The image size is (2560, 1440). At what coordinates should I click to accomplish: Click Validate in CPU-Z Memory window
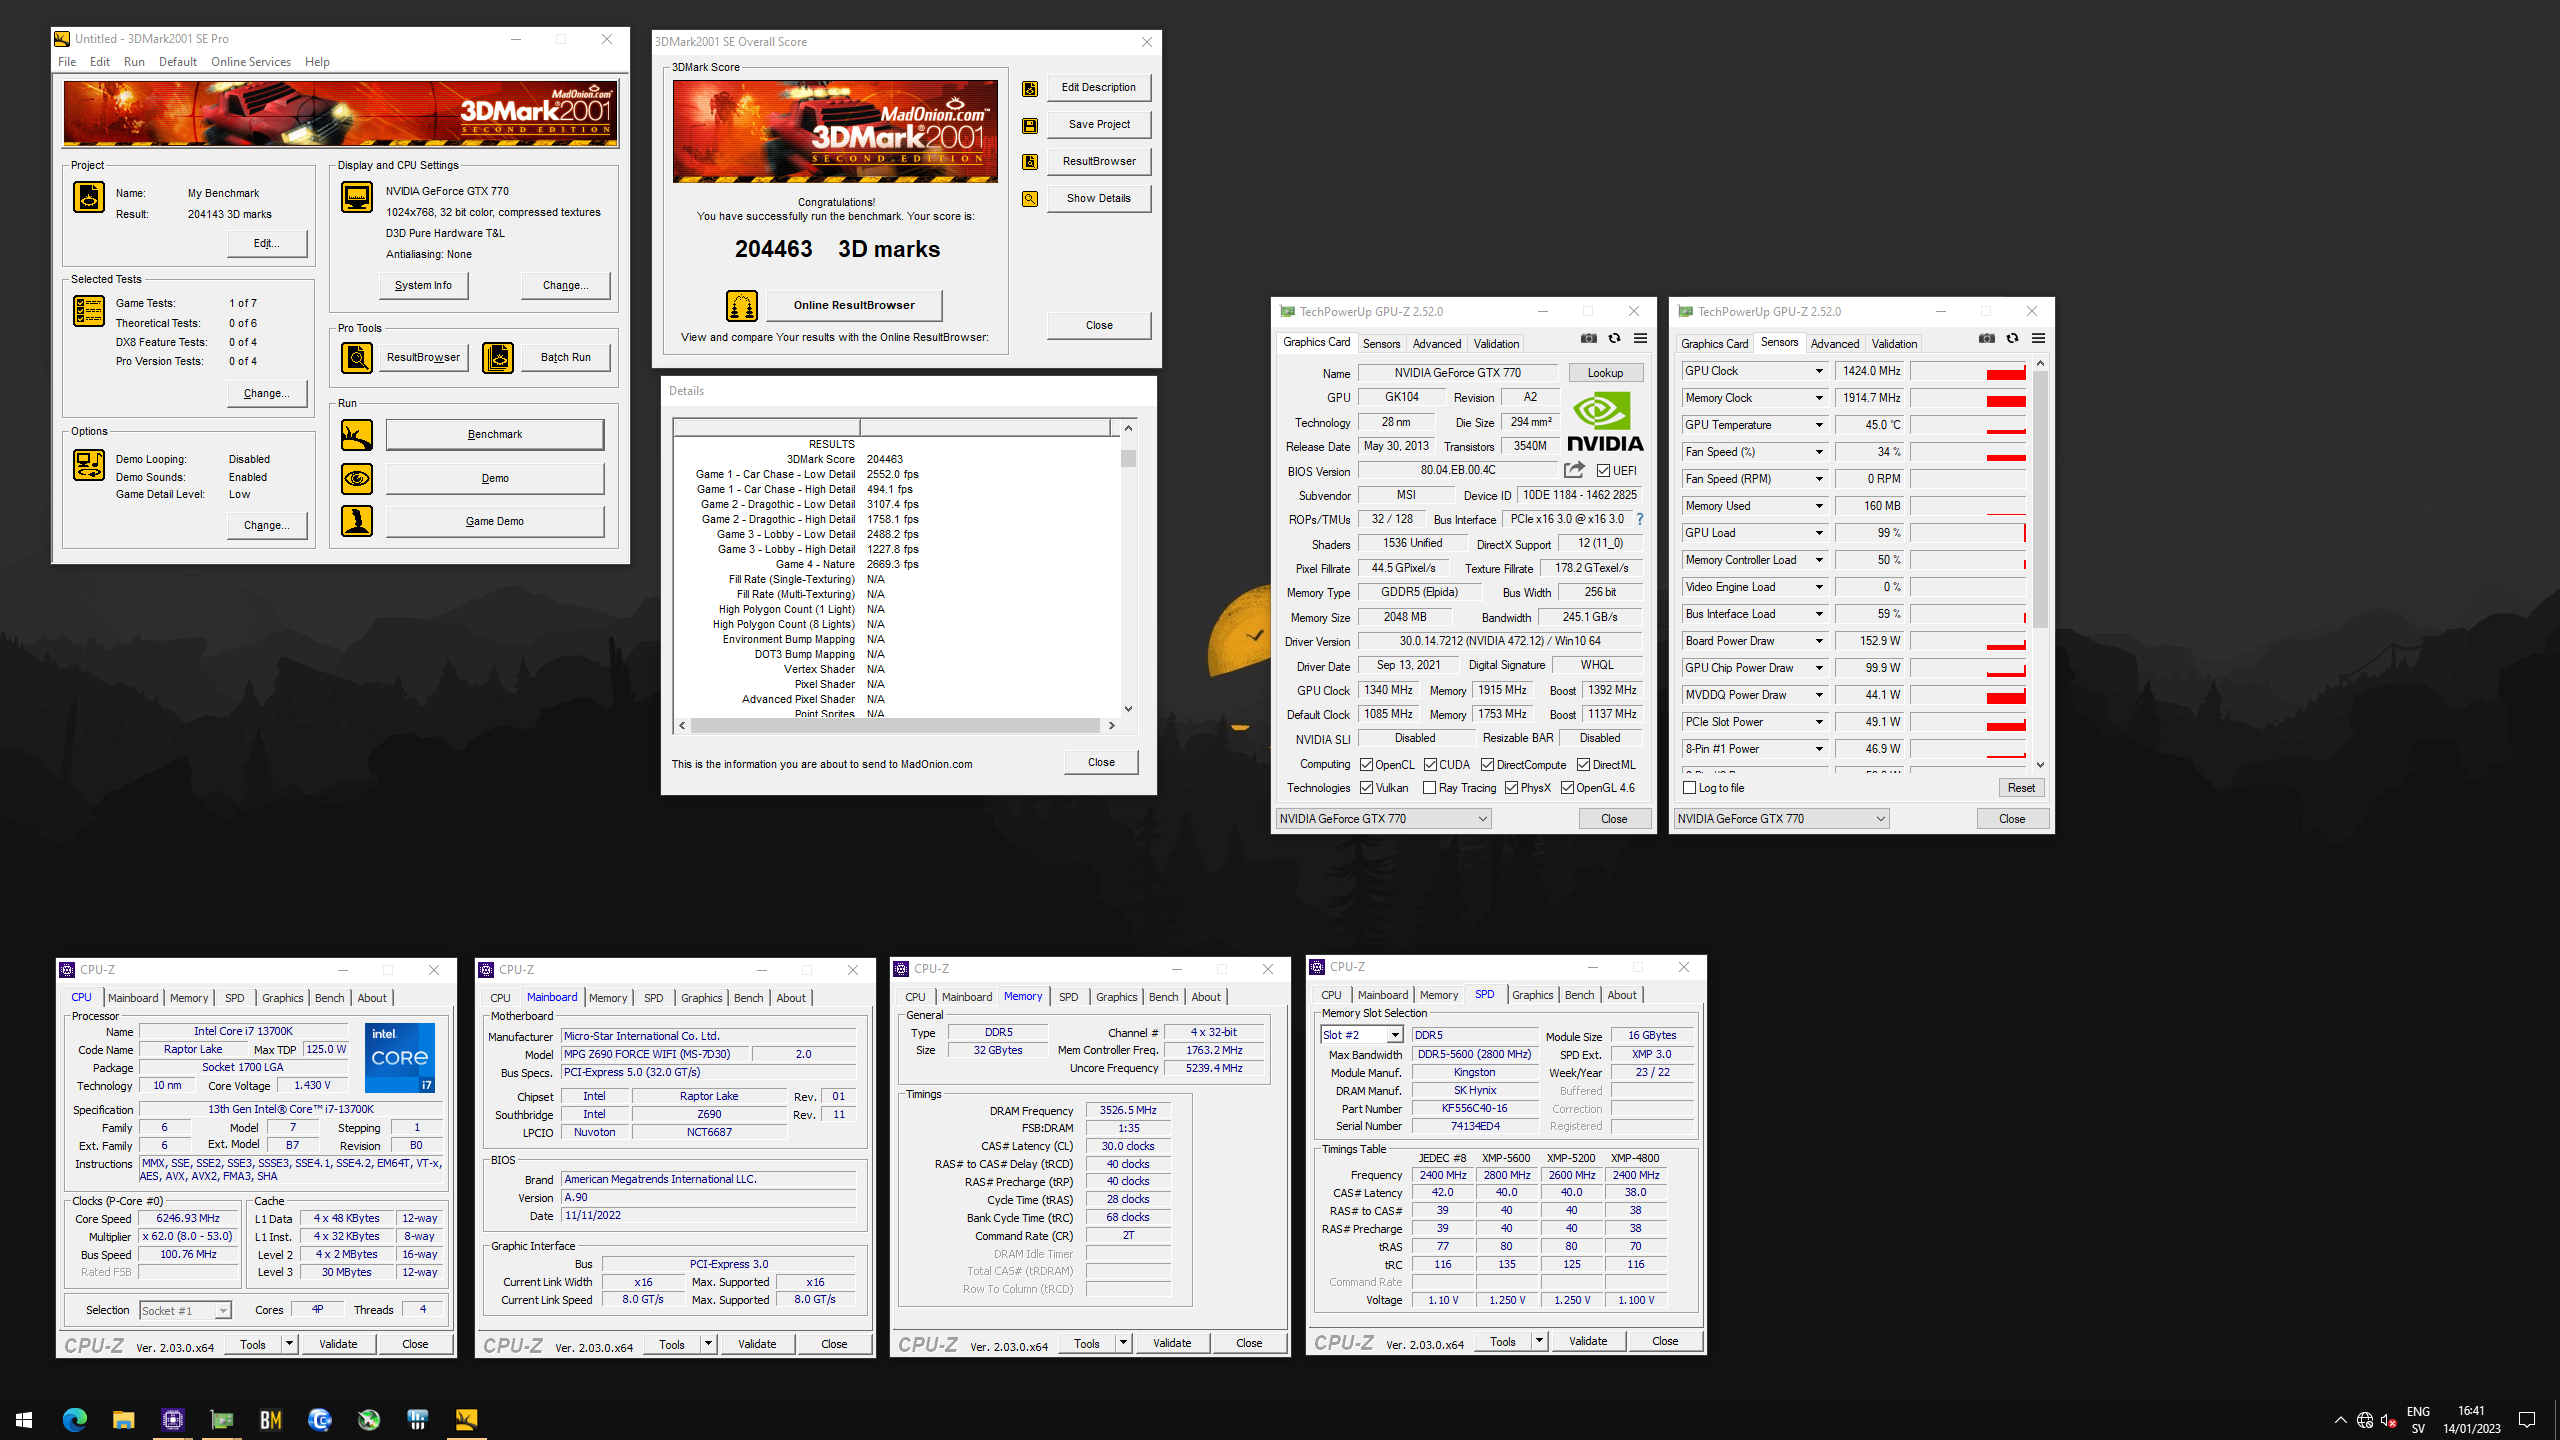pos(1171,1343)
